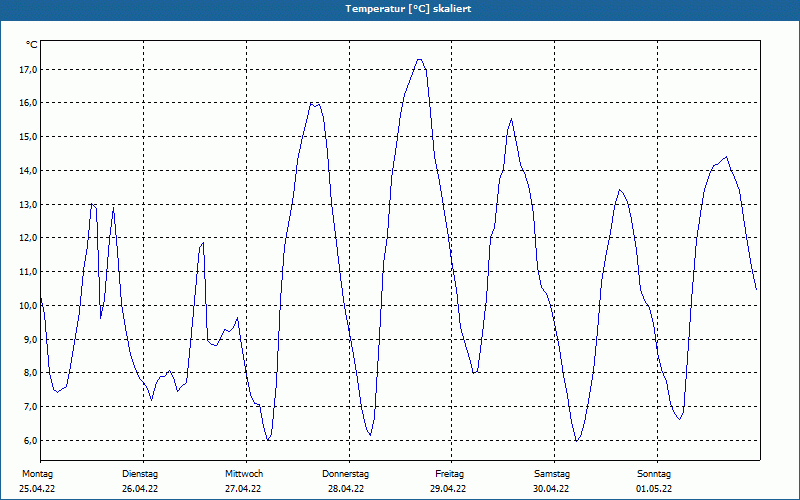The image size is (800, 500).
Task: Click the 13,0 y-axis value
Action: [28, 205]
